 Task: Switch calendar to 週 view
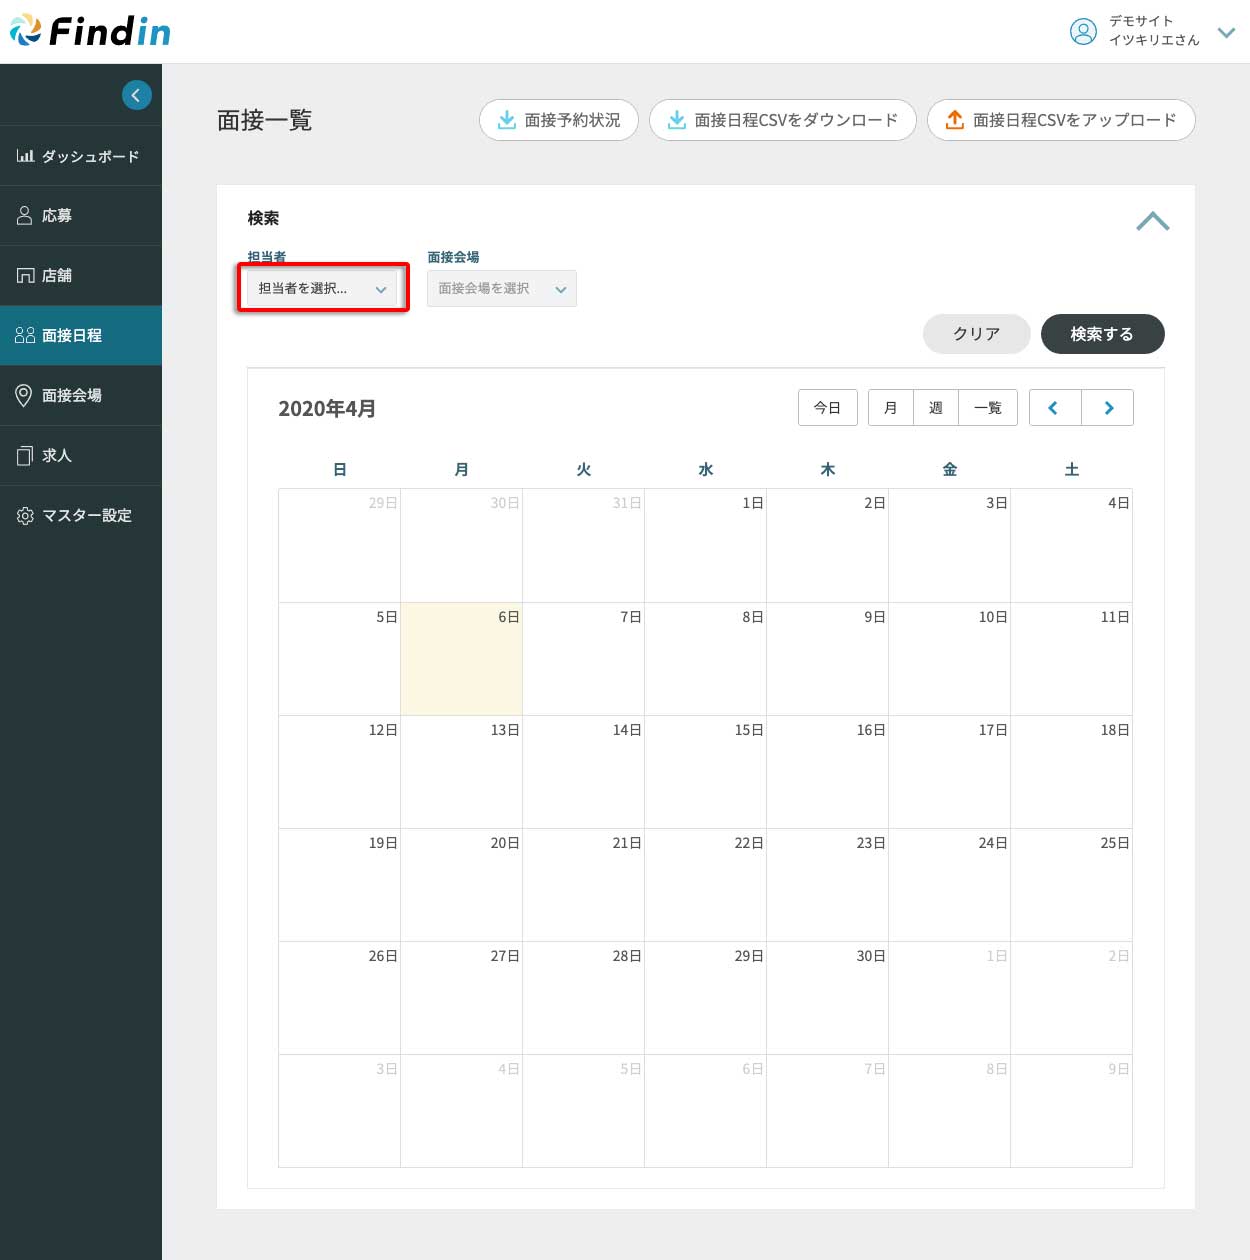click(x=935, y=408)
